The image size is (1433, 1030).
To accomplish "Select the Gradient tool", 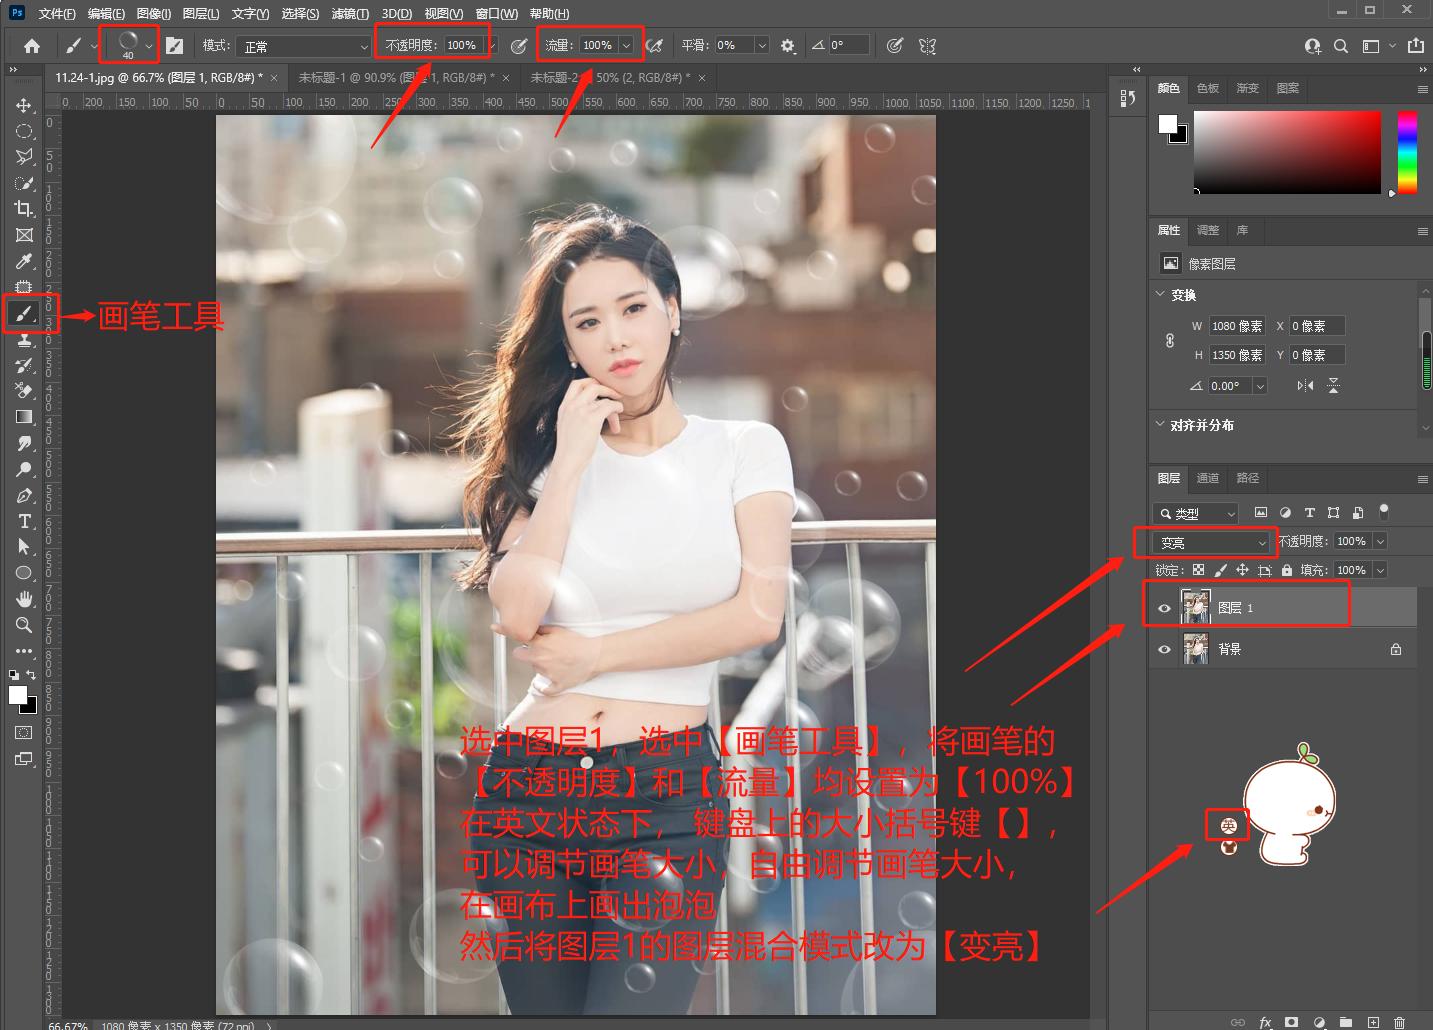I will pos(24,417).
